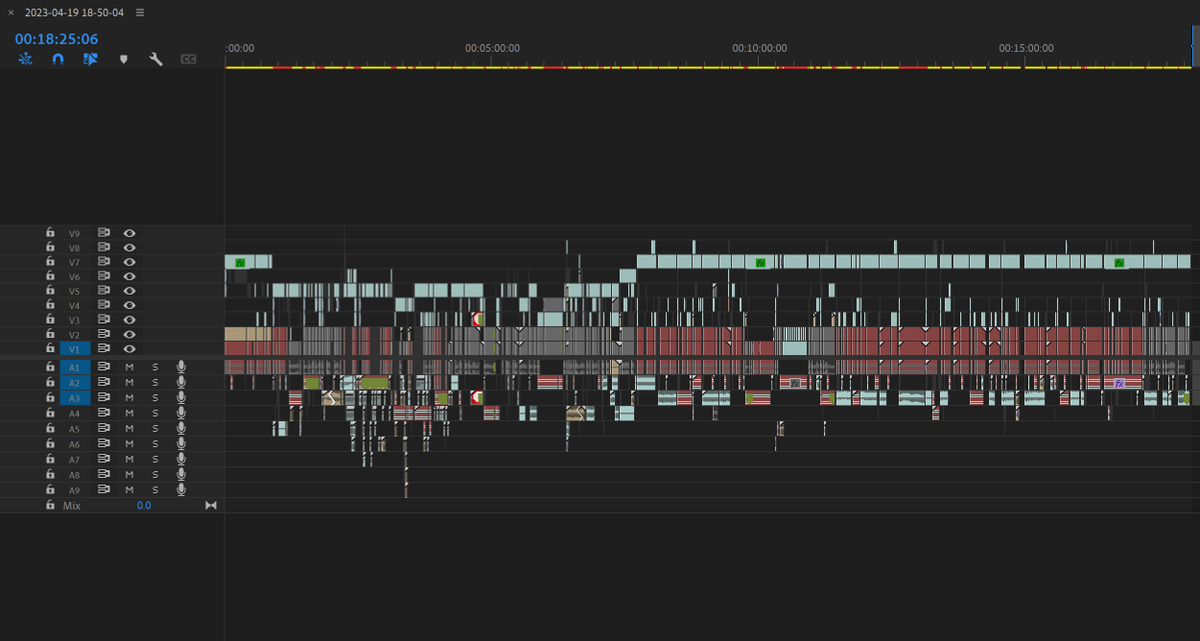Enable voice-over record on A1
Screen dimensions: 1200x641
(x=181, y=367)
